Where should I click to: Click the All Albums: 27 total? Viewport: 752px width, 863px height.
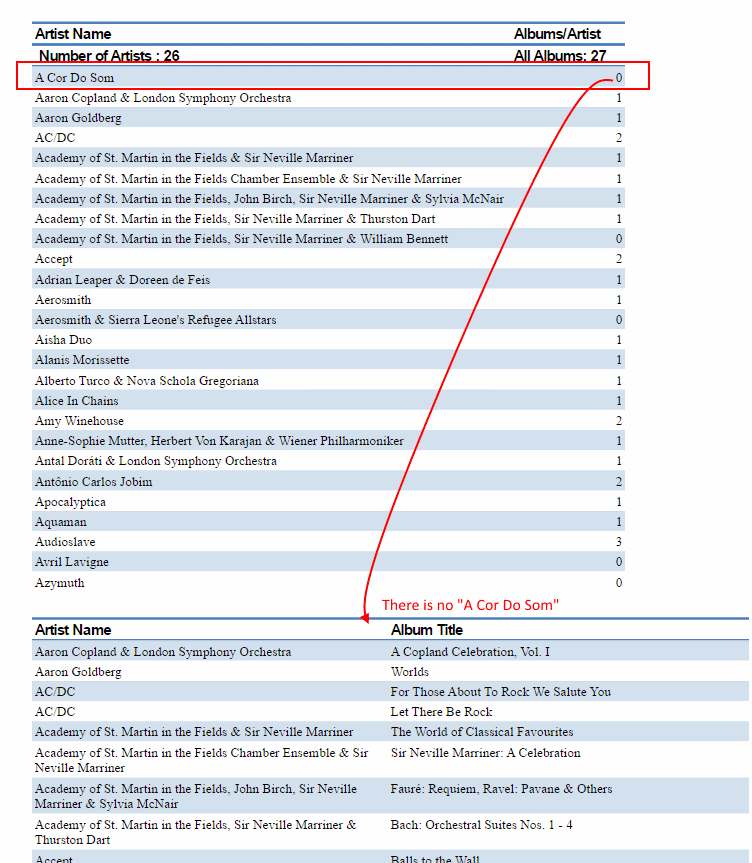559,56
